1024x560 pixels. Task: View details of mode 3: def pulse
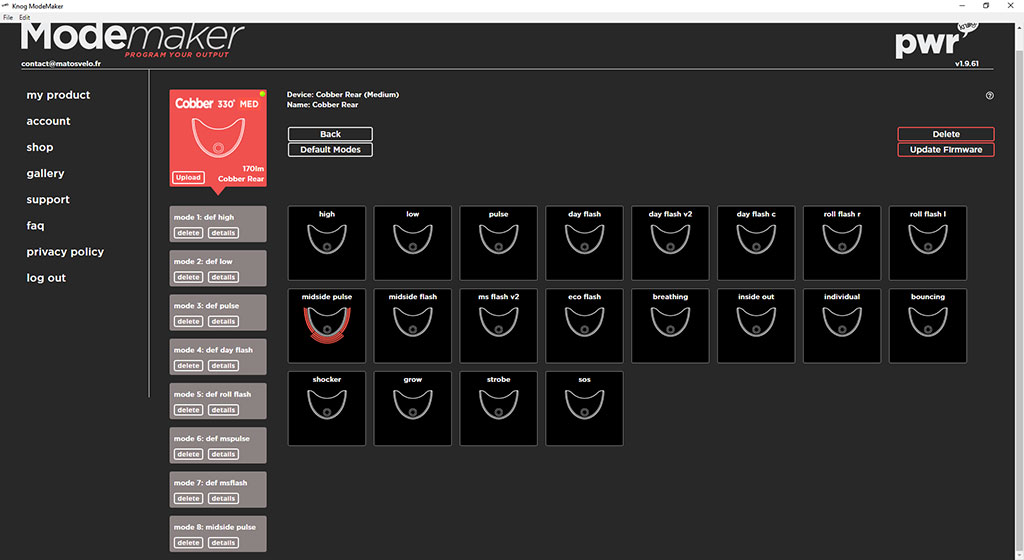click(223, 322)
